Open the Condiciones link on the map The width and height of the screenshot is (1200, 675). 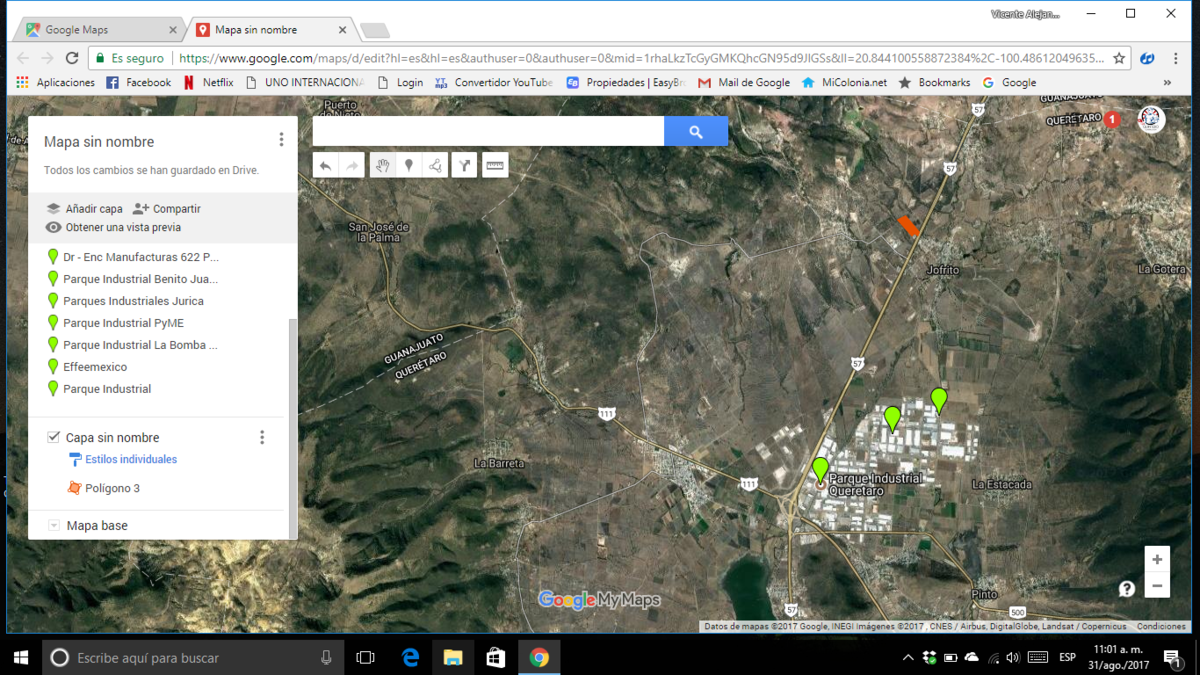click(x=1161, y=627)
